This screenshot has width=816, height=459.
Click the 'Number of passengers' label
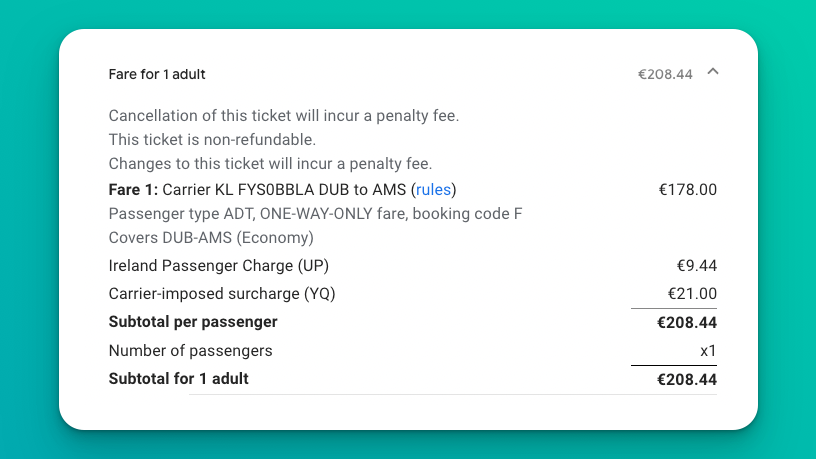click(190, 351)
